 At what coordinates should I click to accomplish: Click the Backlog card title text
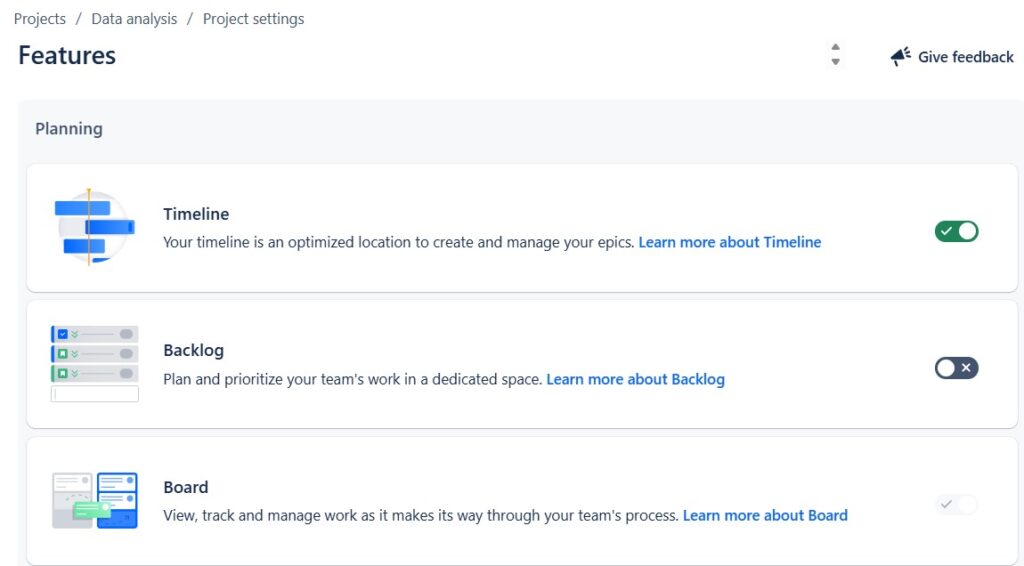click(193, 350)
